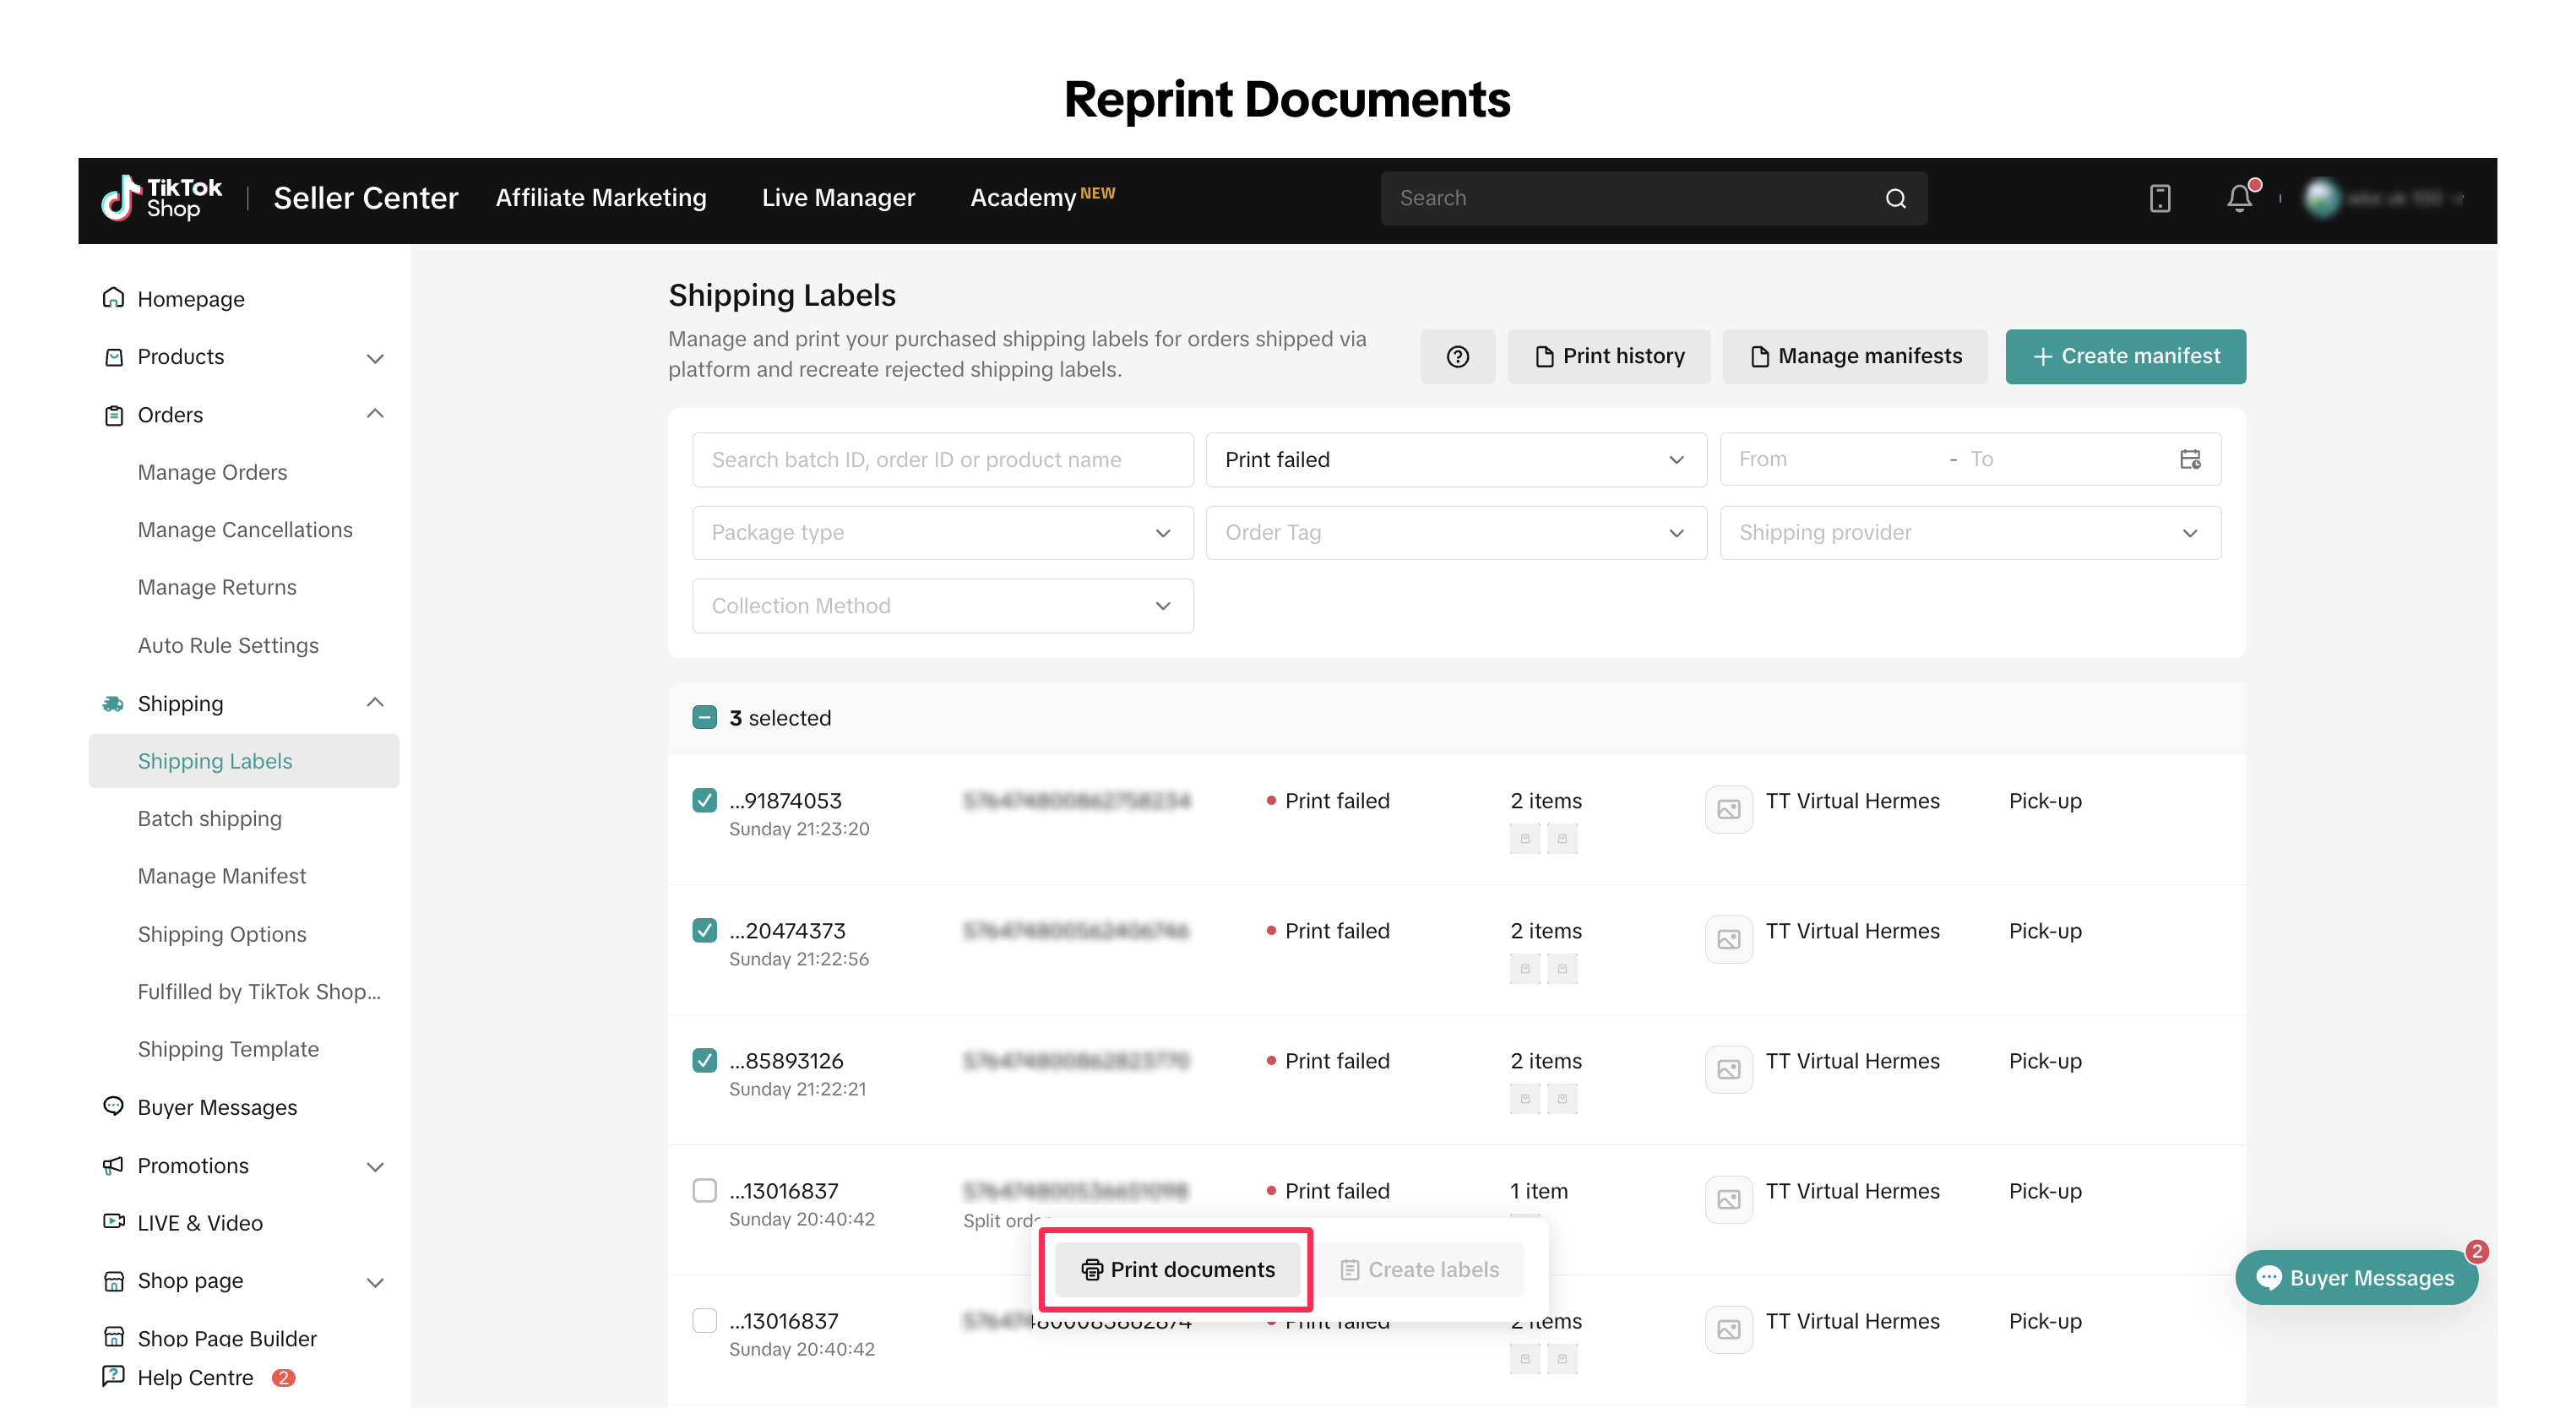Toggle the 3 selected select-all checkbox
Screen dimensions: 2576x1424
pyautogui.click(x=704, y=717)
